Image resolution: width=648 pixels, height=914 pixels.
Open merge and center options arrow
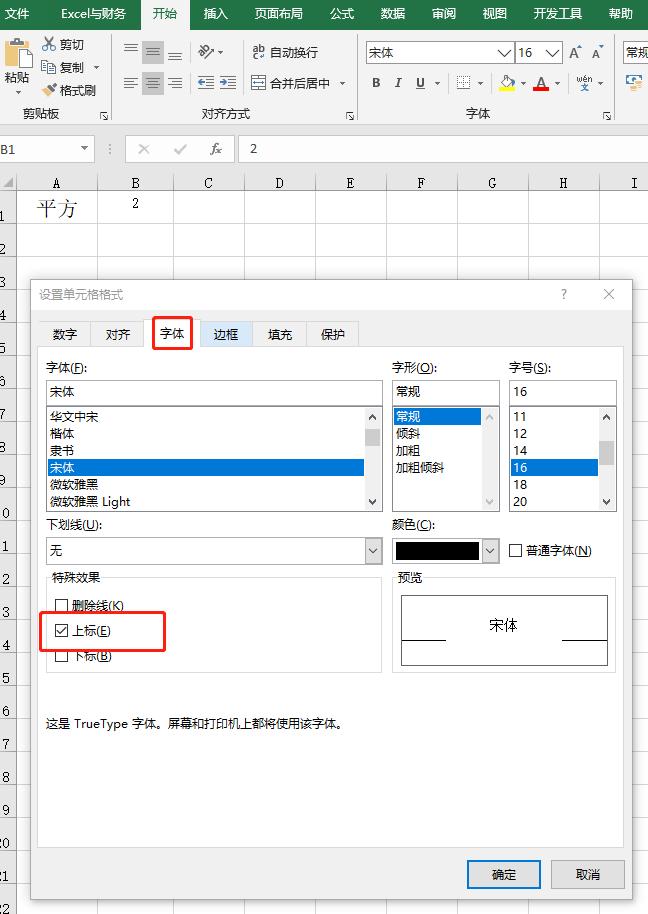(343, 83)
